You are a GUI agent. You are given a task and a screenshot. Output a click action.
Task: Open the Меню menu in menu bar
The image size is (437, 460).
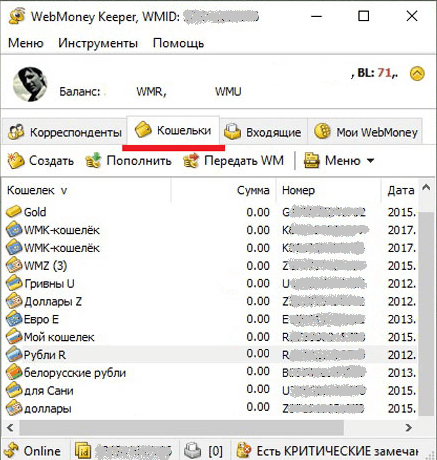point(26,43)
